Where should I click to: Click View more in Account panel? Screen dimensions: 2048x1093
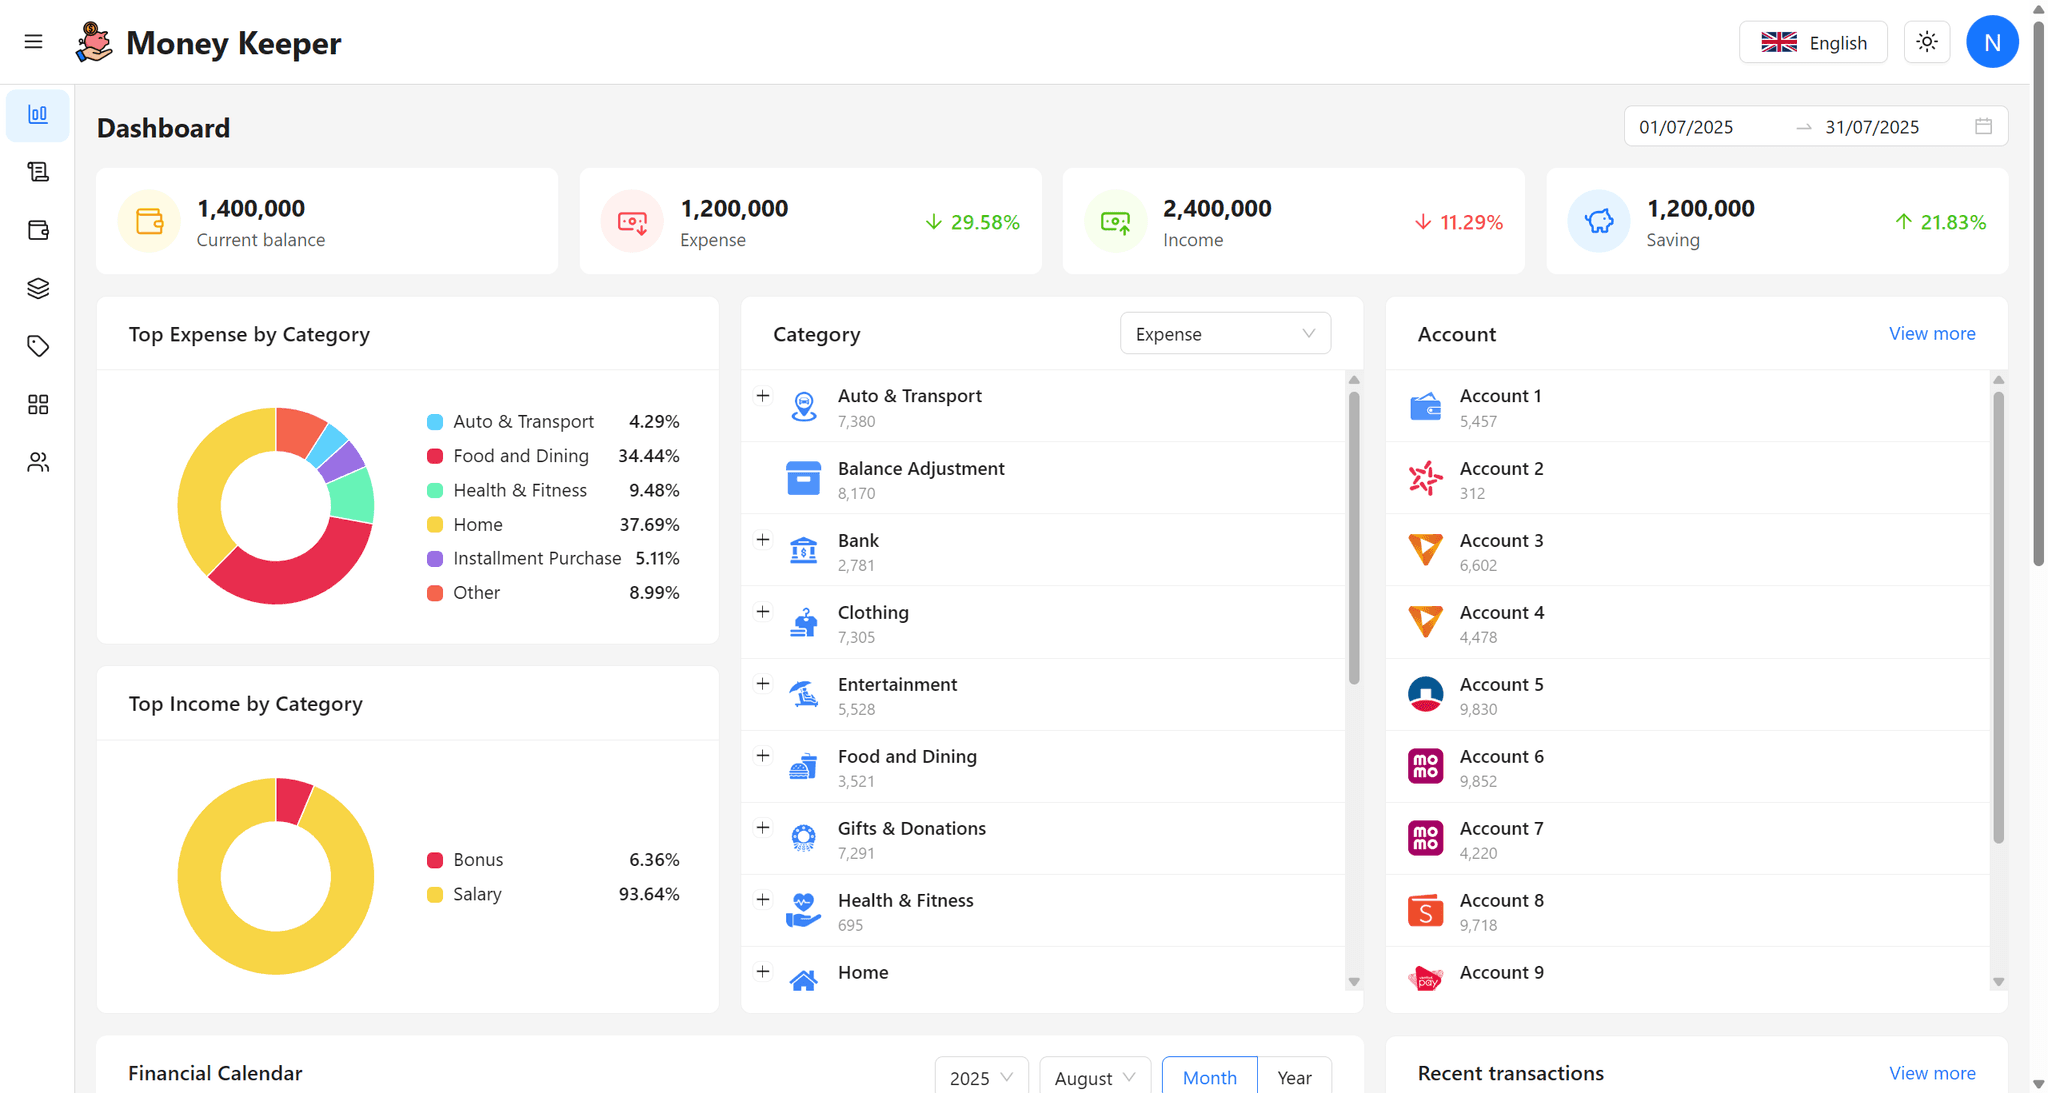(1931, 334)
